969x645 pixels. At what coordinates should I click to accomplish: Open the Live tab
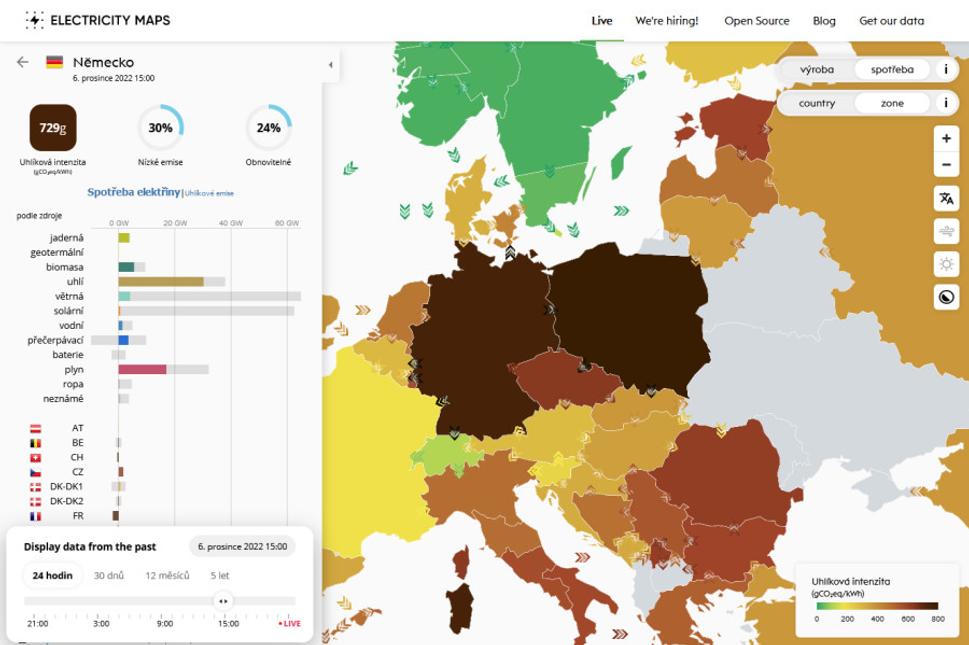601,20
